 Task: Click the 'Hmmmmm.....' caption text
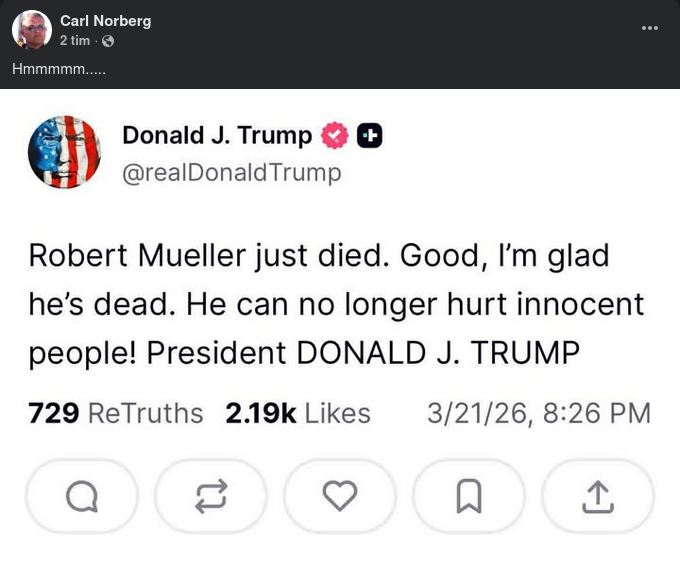[x=59, y=69]
